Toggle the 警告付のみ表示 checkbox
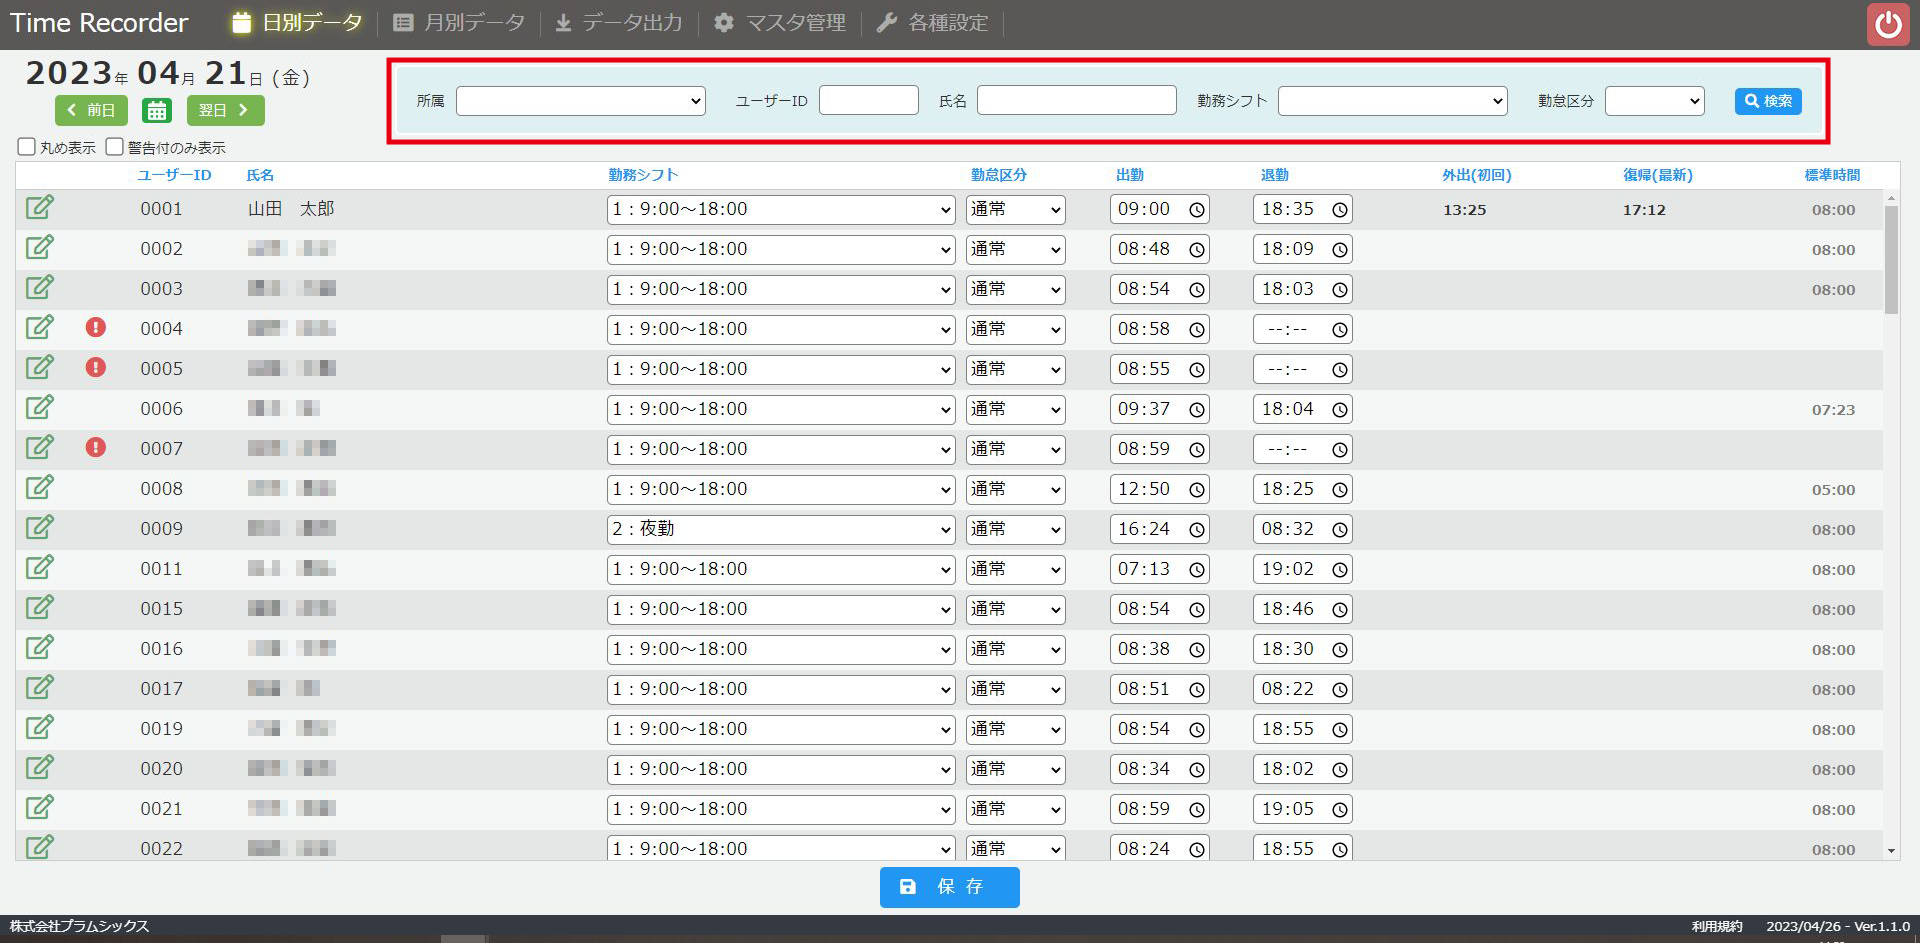This screenshot has width=1920, height=943. tap(115, 147)
